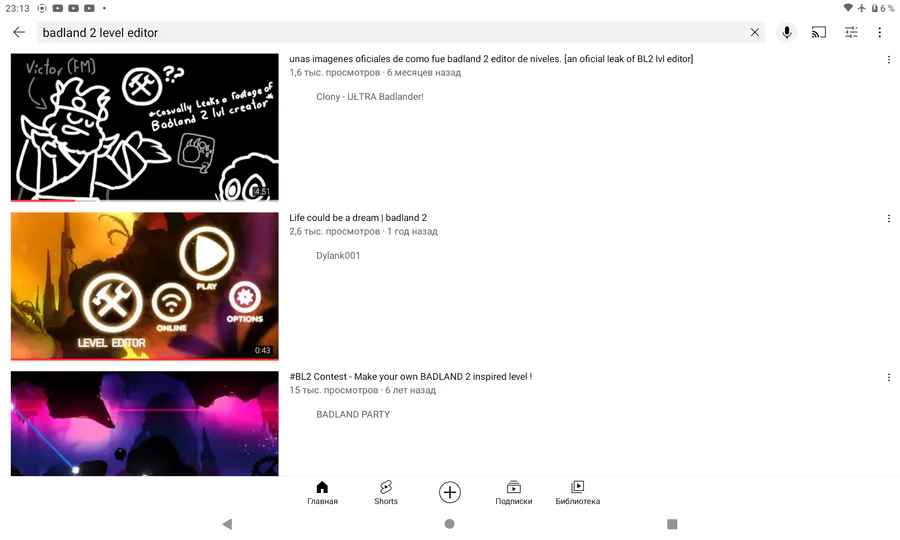Open options for 'Life could be a dream' video
The width and height of the screenshot is (900, 540).
(x=889, y=219)
